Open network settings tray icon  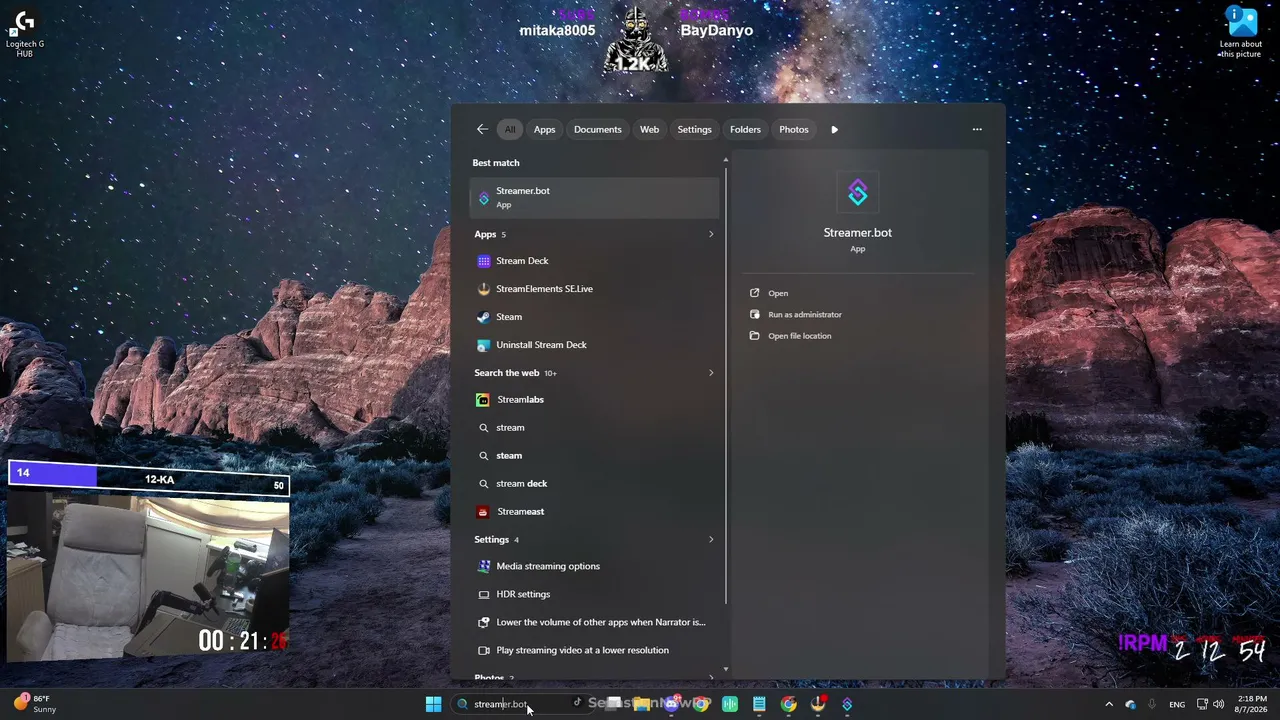pos(1202,704)
